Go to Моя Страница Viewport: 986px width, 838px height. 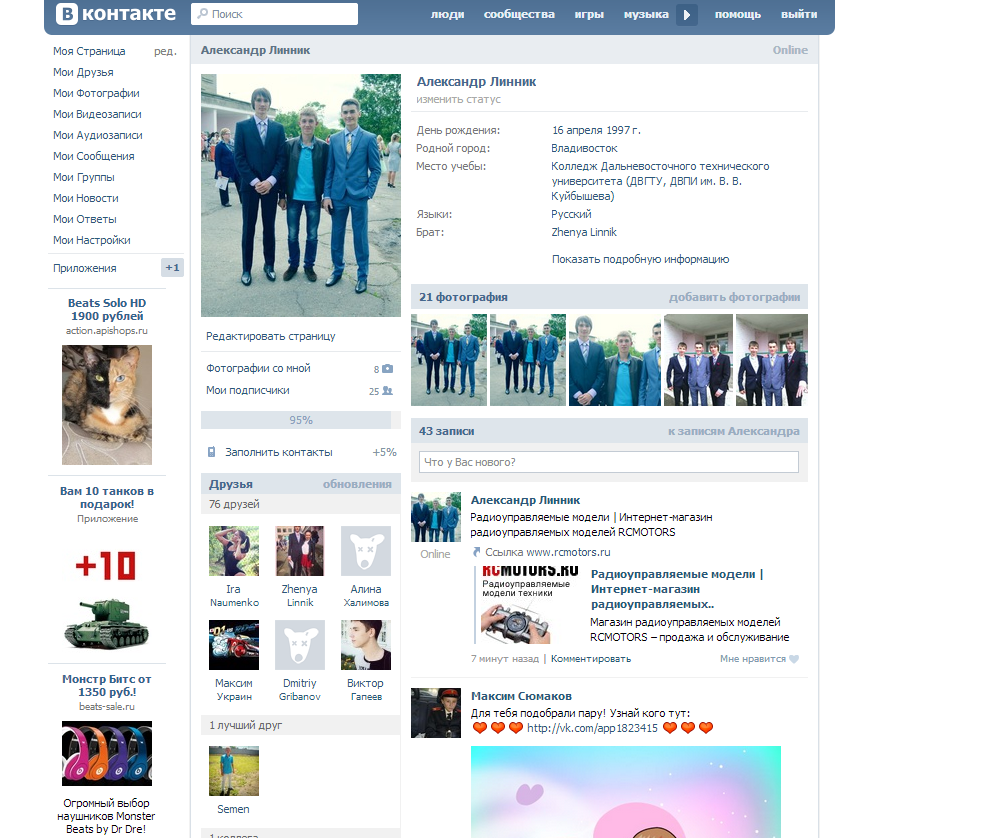(89, 51)
